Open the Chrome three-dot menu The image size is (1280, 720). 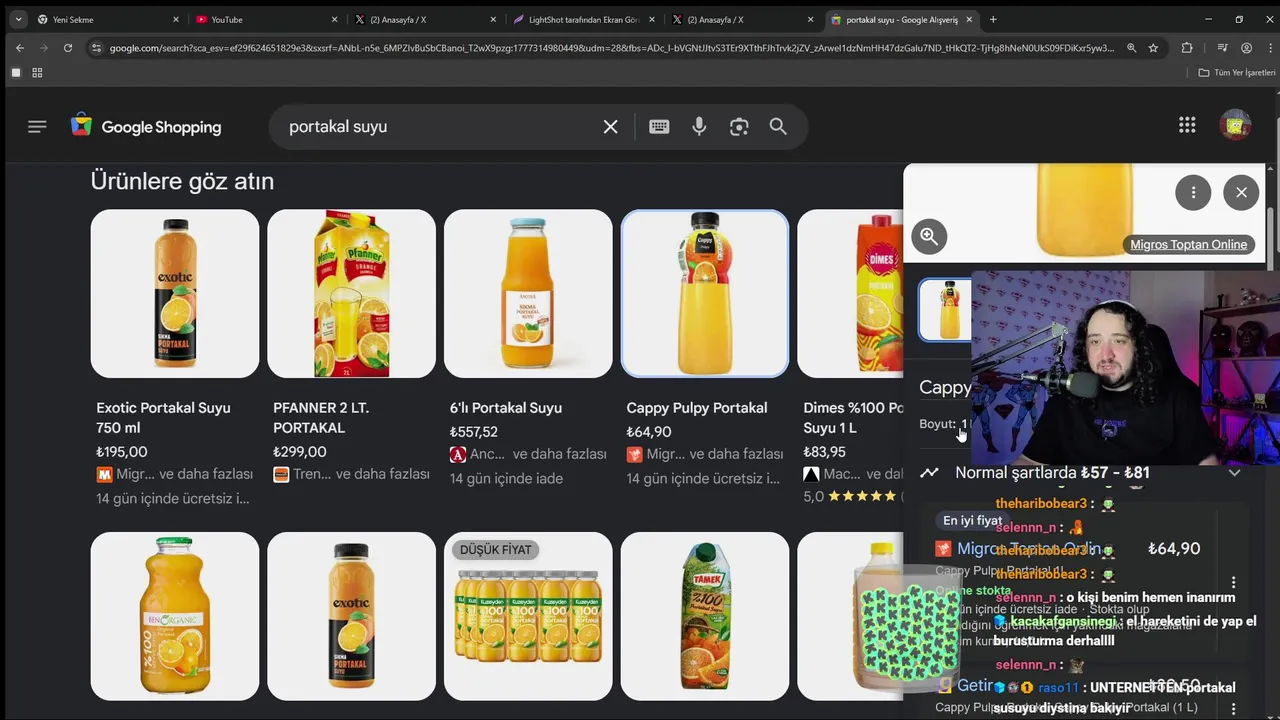pos(1268,48)
